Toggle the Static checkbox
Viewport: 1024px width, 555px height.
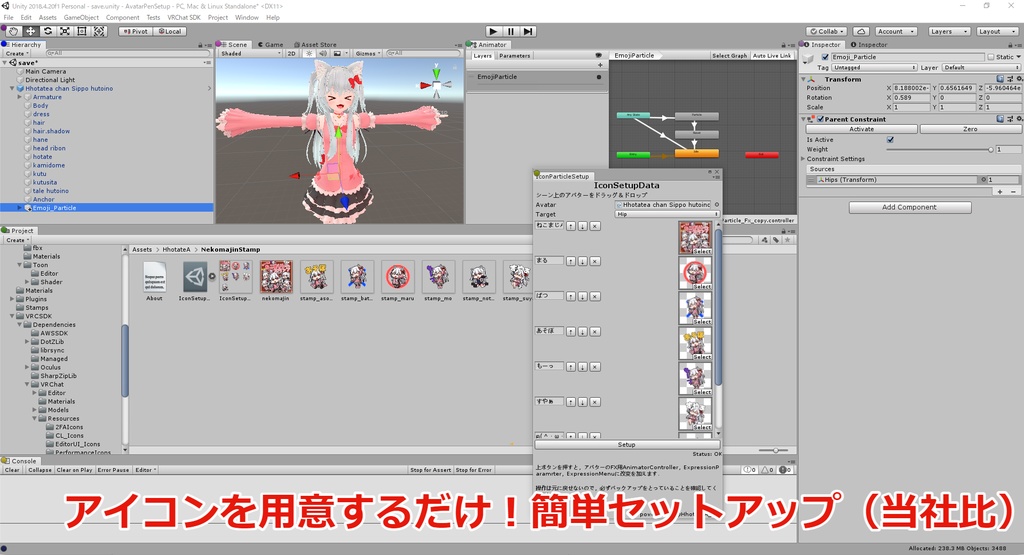[991, 57]
